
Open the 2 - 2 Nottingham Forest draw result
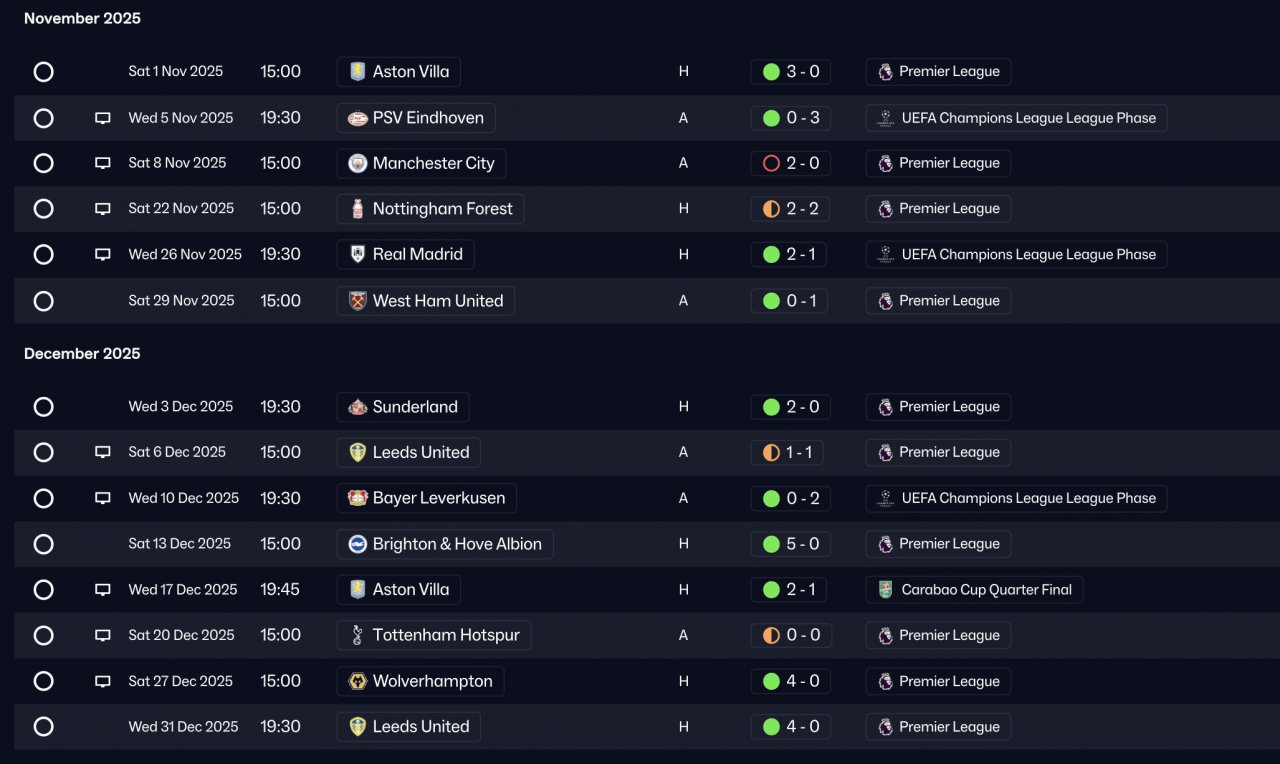tap(790, 209)
